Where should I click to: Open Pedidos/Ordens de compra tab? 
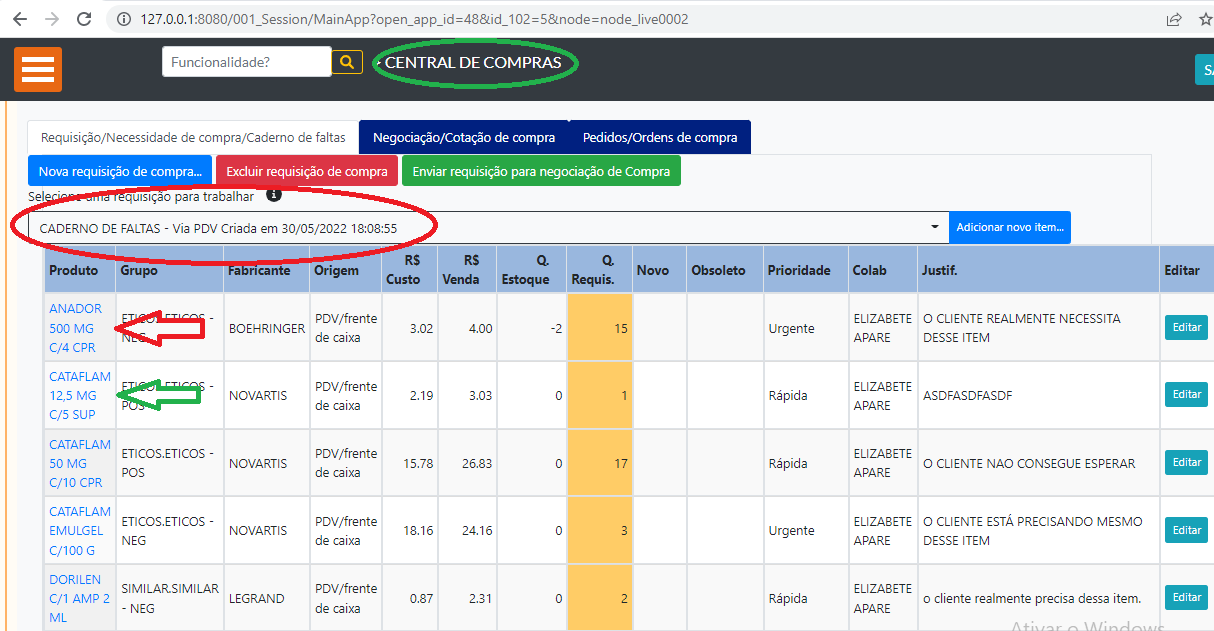tap(660, 138)
